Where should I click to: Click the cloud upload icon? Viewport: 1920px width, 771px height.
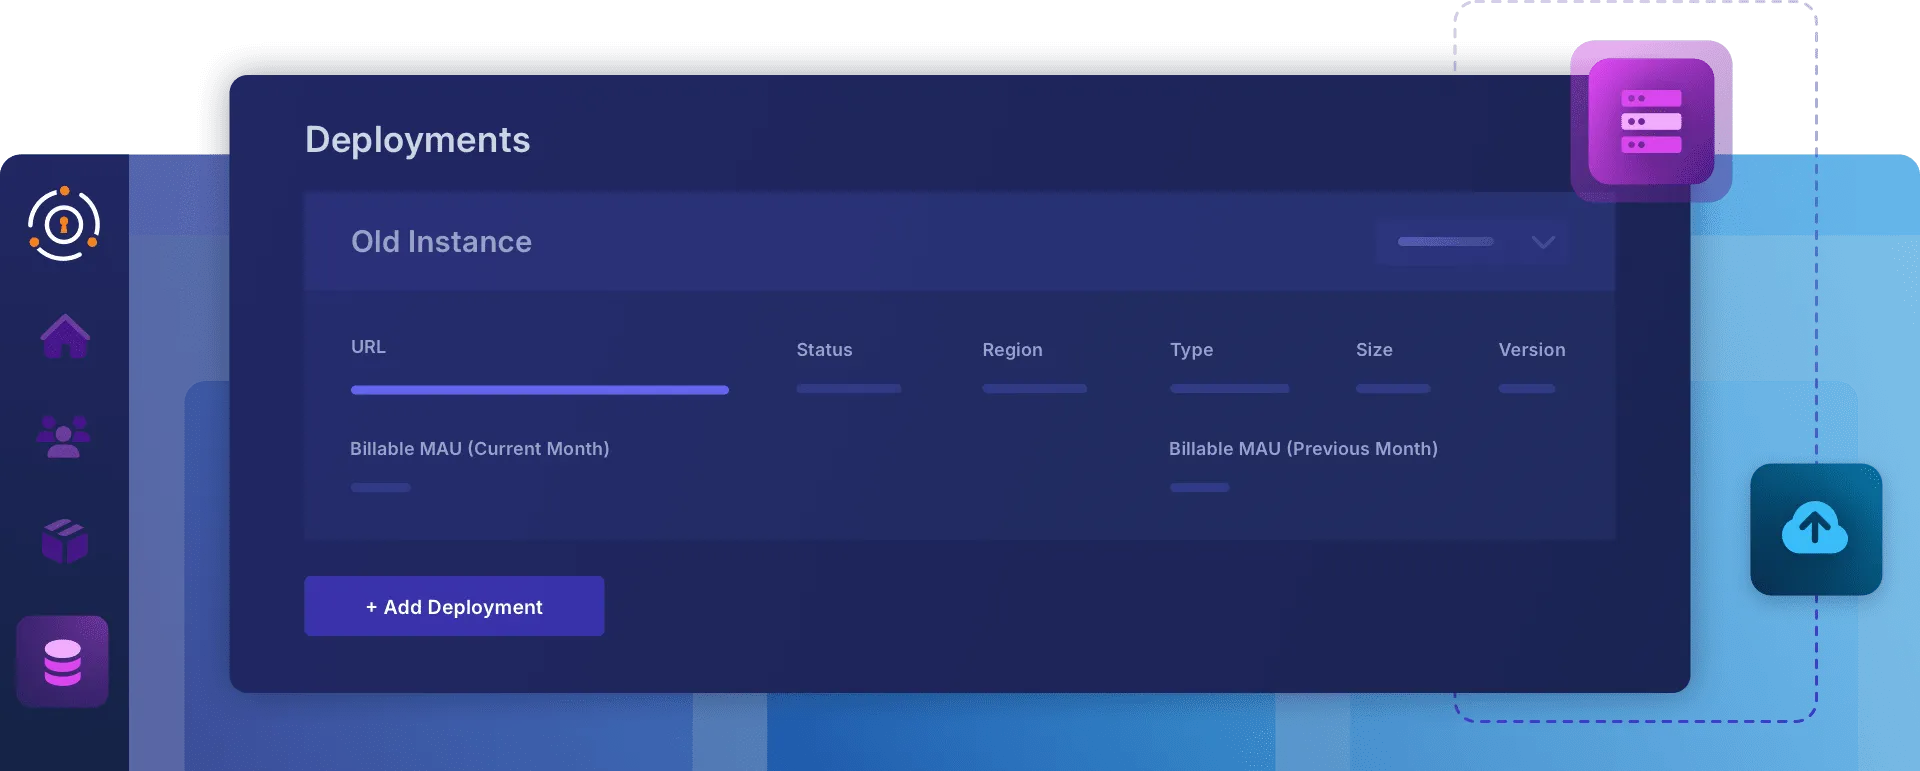click(x=1816, y=529)
